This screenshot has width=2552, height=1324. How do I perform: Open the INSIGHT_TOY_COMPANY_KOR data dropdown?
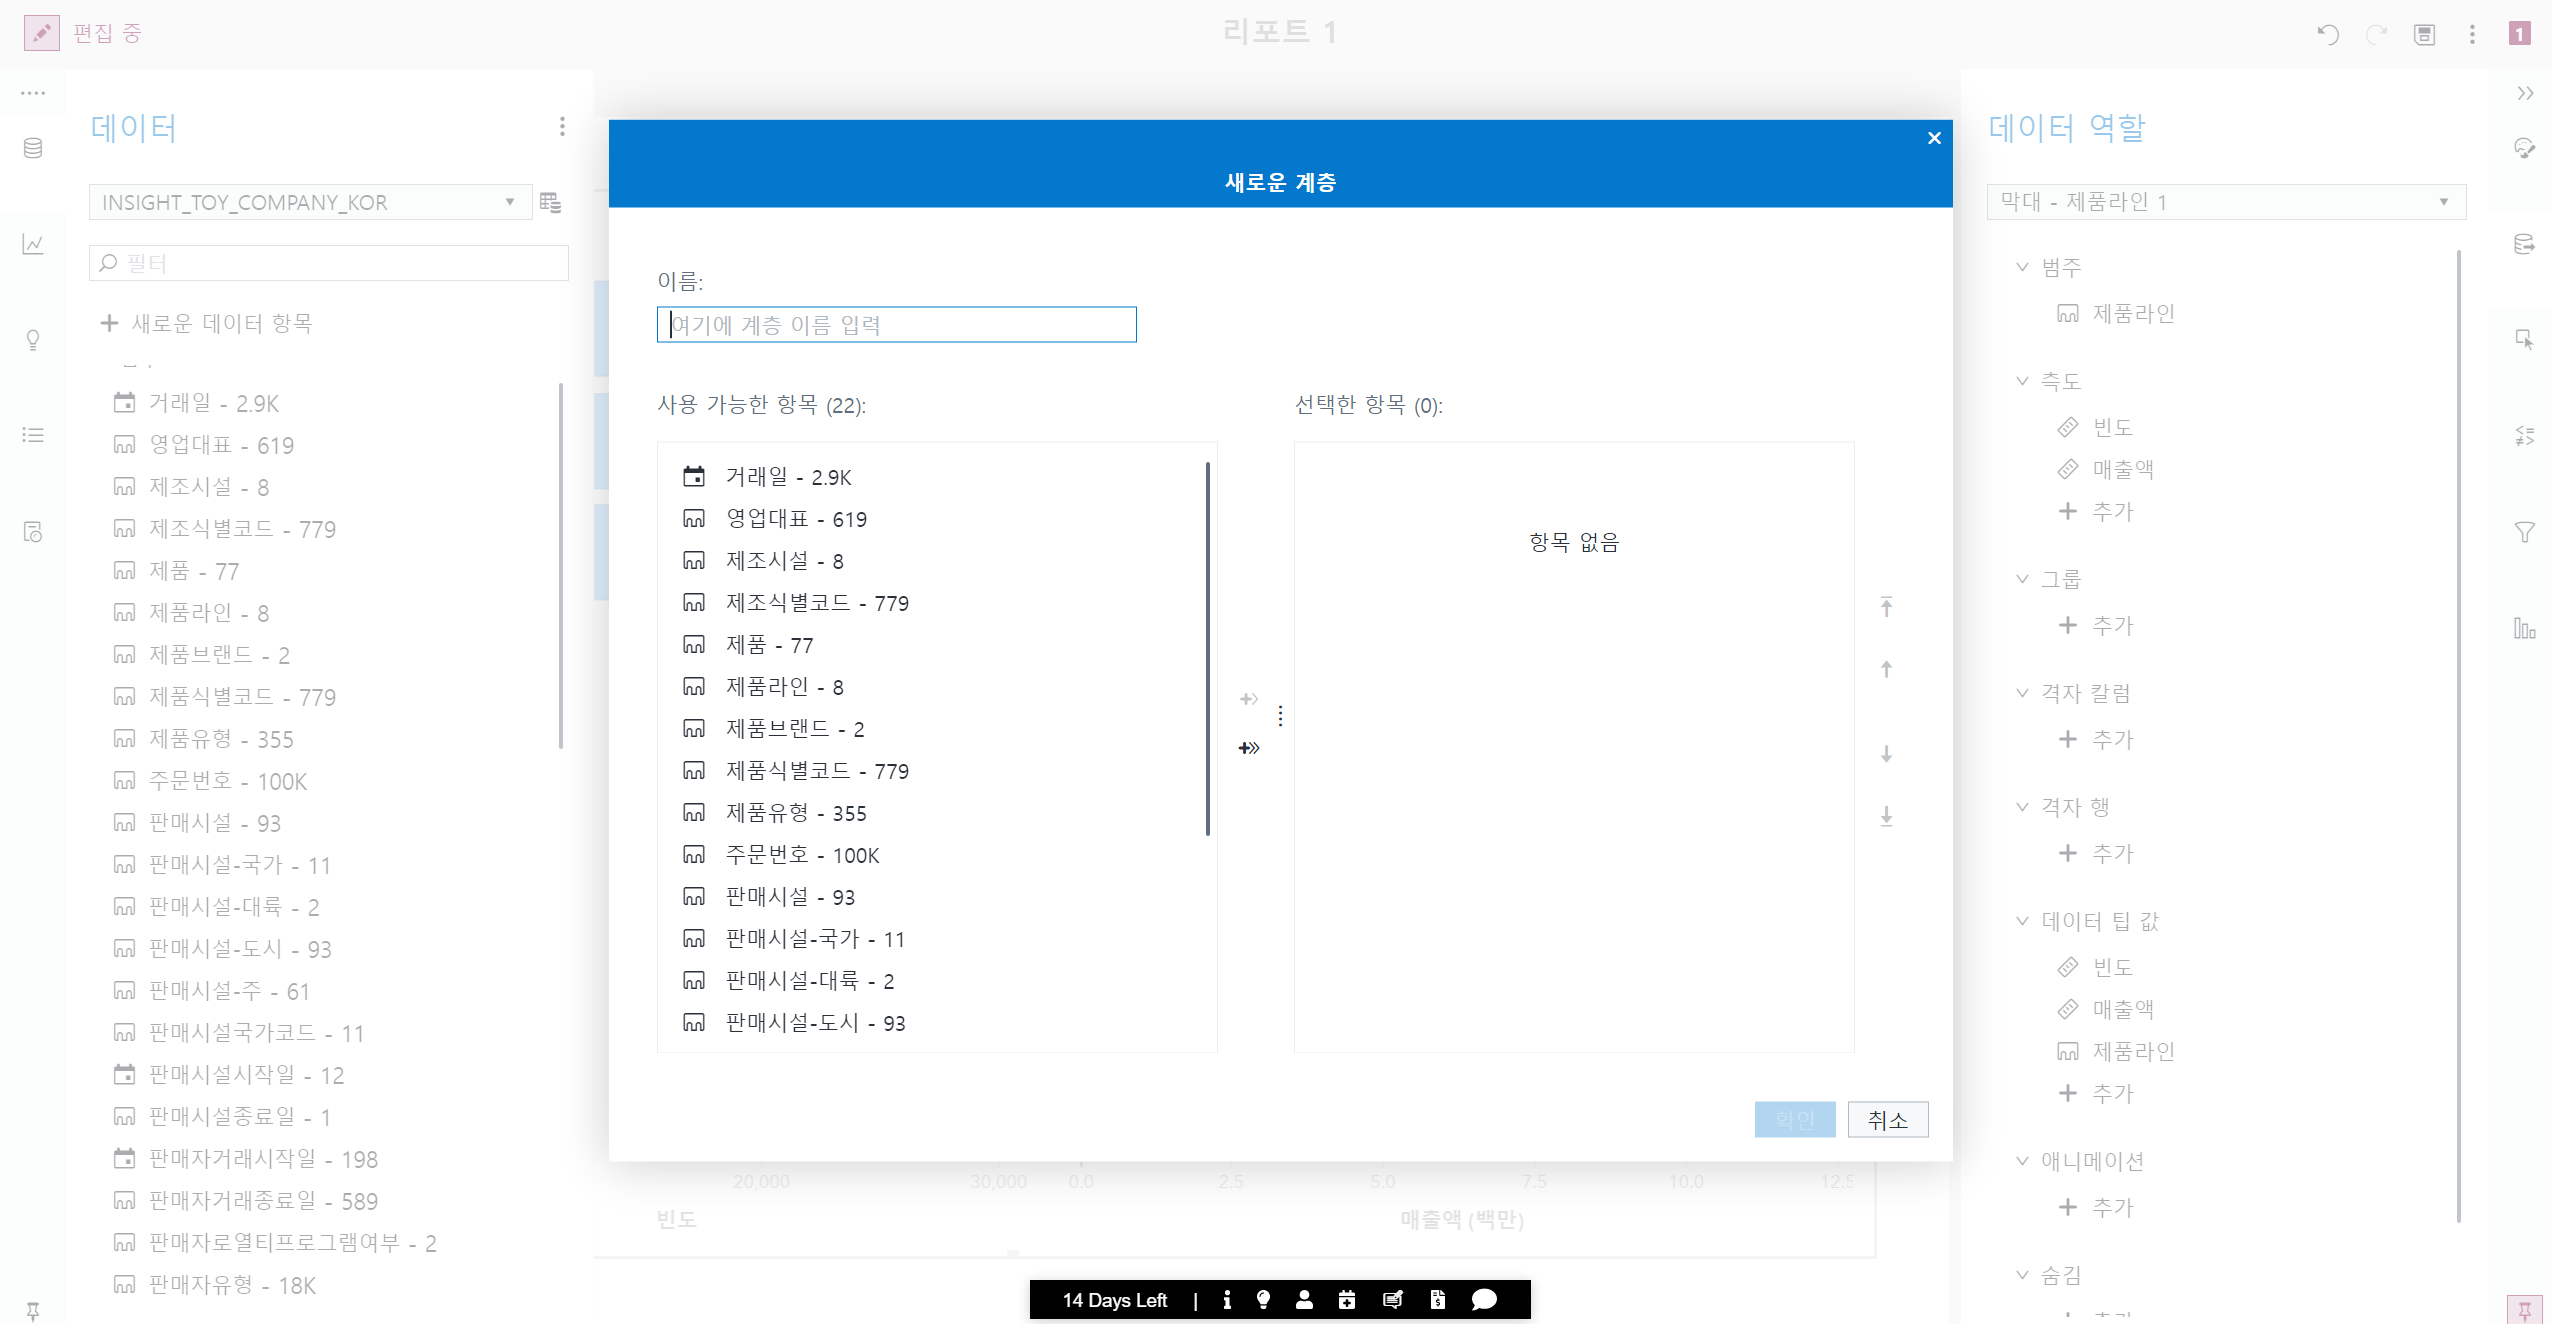pyautogui.click(x=310, y=202)
